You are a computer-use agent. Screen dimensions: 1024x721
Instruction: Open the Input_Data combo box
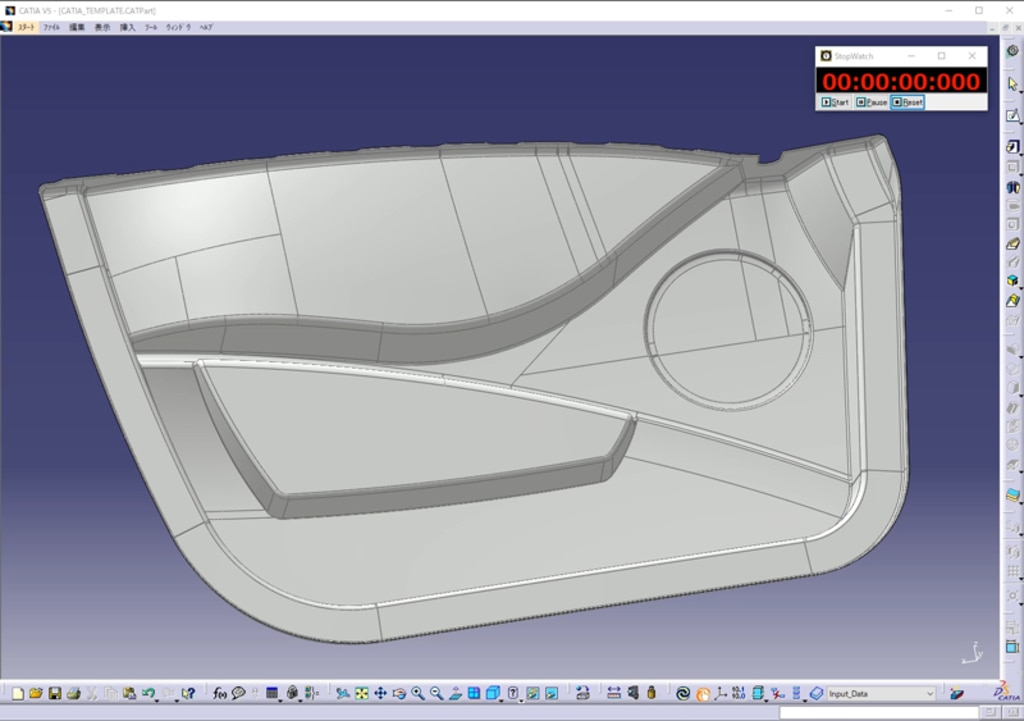click(x=881, y=694)
